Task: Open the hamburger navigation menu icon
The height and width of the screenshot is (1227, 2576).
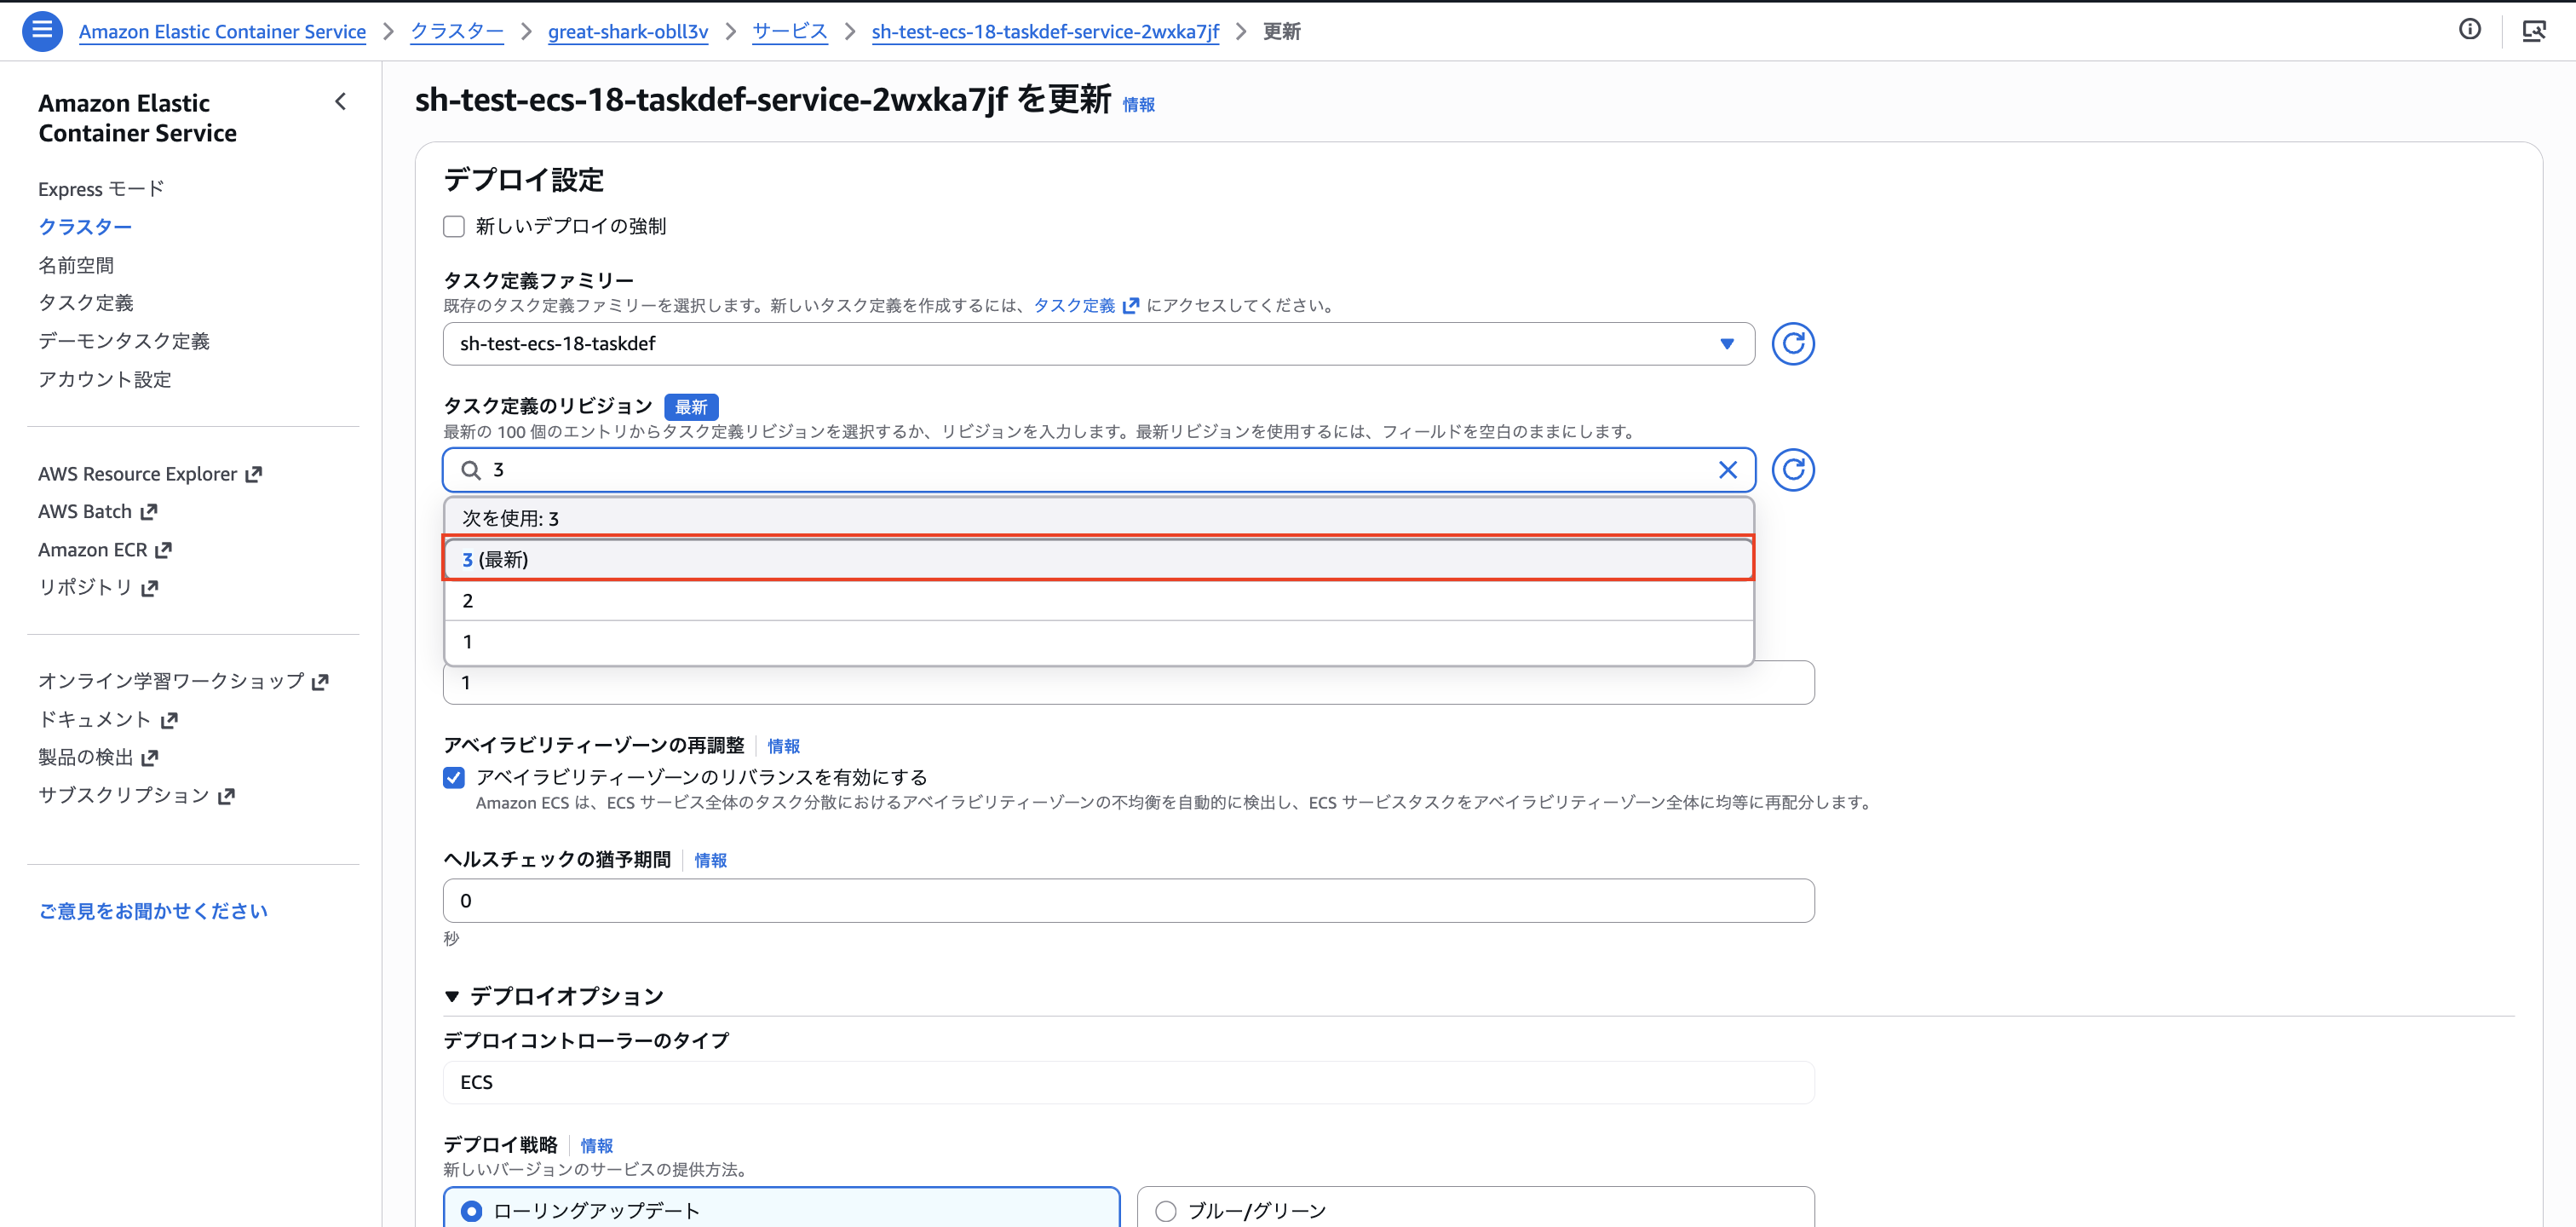Action: [41, 31]
